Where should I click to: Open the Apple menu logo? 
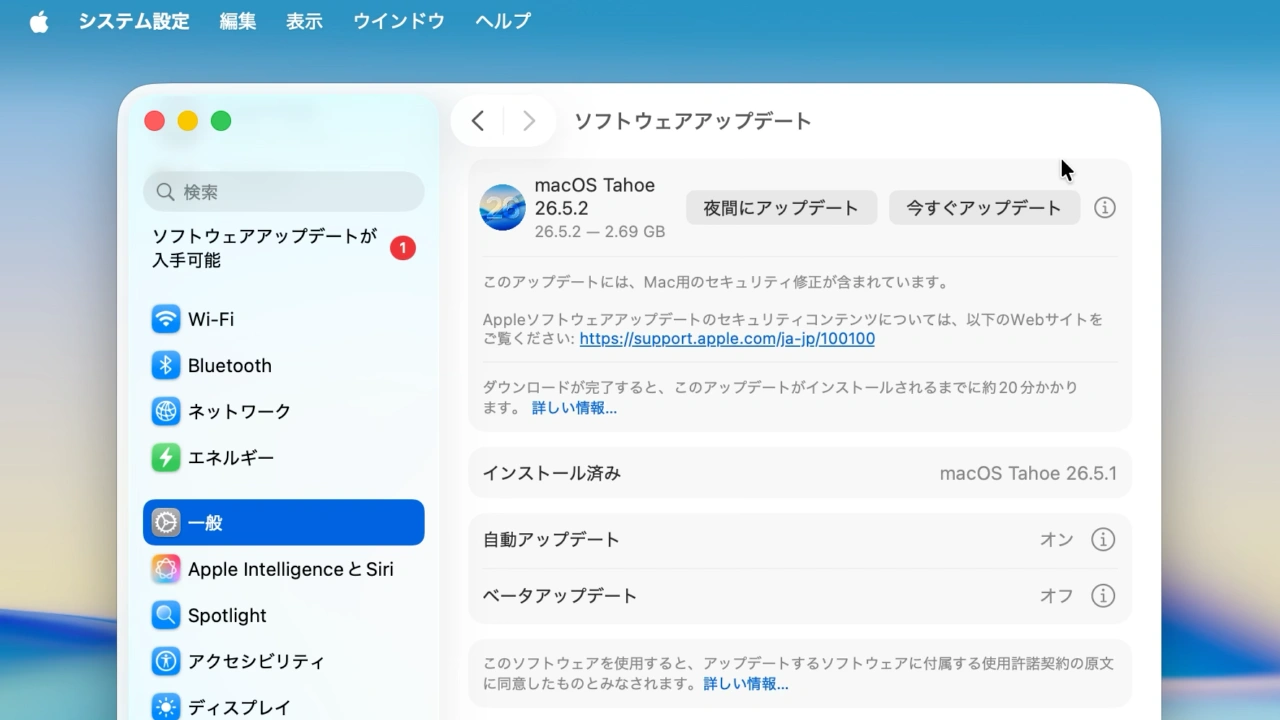(x=39, y=21)
